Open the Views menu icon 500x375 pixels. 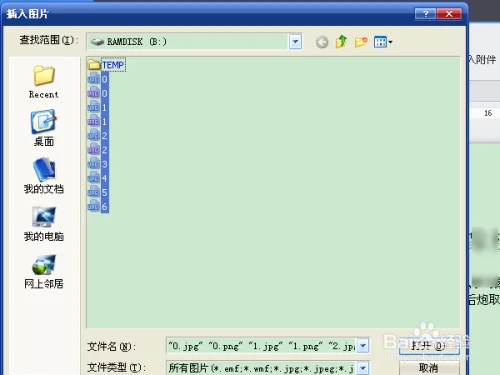pyautogui.click(x=383, y=42)
